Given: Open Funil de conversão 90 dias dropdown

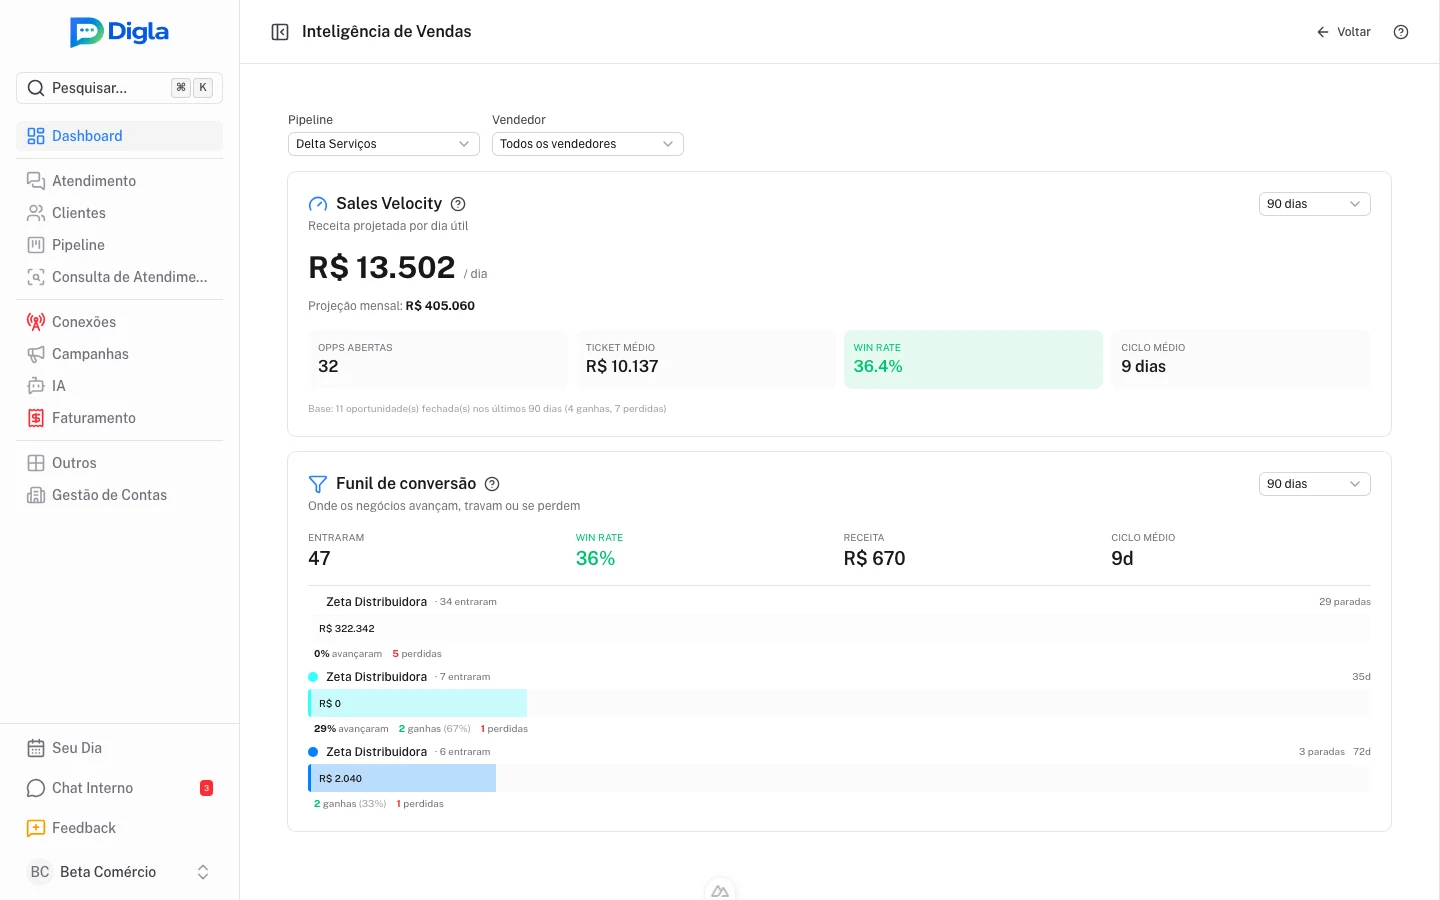Looking at the screenshot, I should pyautogui.click(x=1314, y=484).
